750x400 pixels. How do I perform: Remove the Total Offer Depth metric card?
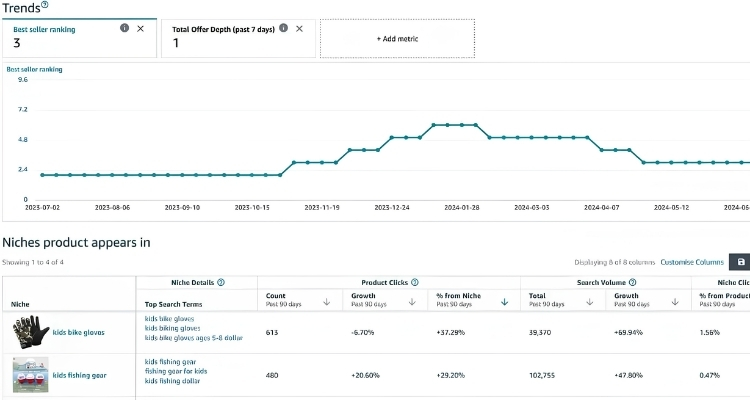point(299,29)
